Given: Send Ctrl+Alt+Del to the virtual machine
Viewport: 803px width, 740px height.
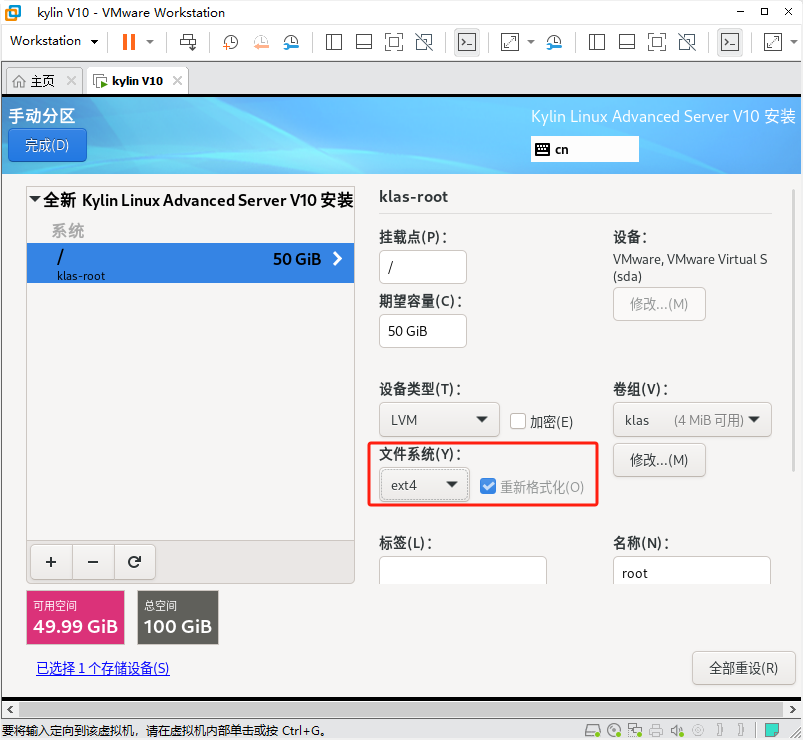Looking at the screenshot, I should [x=188, y=41].
